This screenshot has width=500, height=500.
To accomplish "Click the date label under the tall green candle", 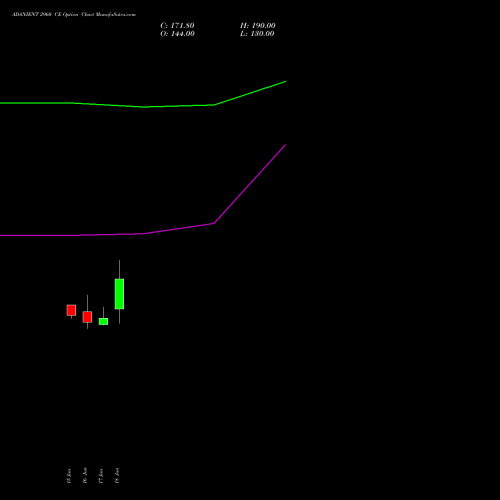I will [x=117, y=475].
